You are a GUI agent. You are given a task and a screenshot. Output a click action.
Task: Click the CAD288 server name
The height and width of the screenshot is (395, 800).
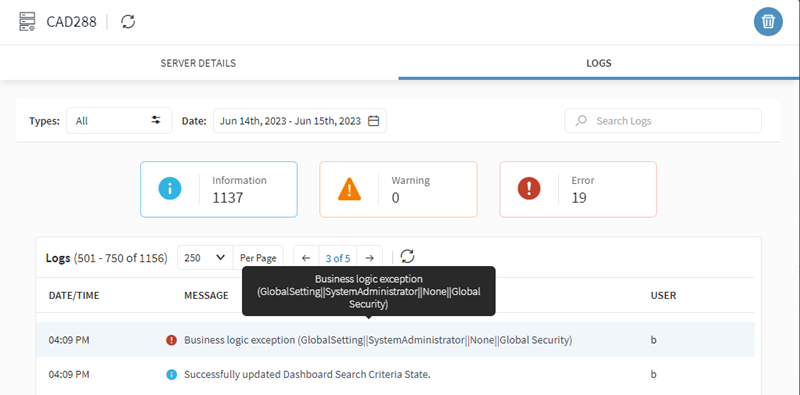(71, 22)
